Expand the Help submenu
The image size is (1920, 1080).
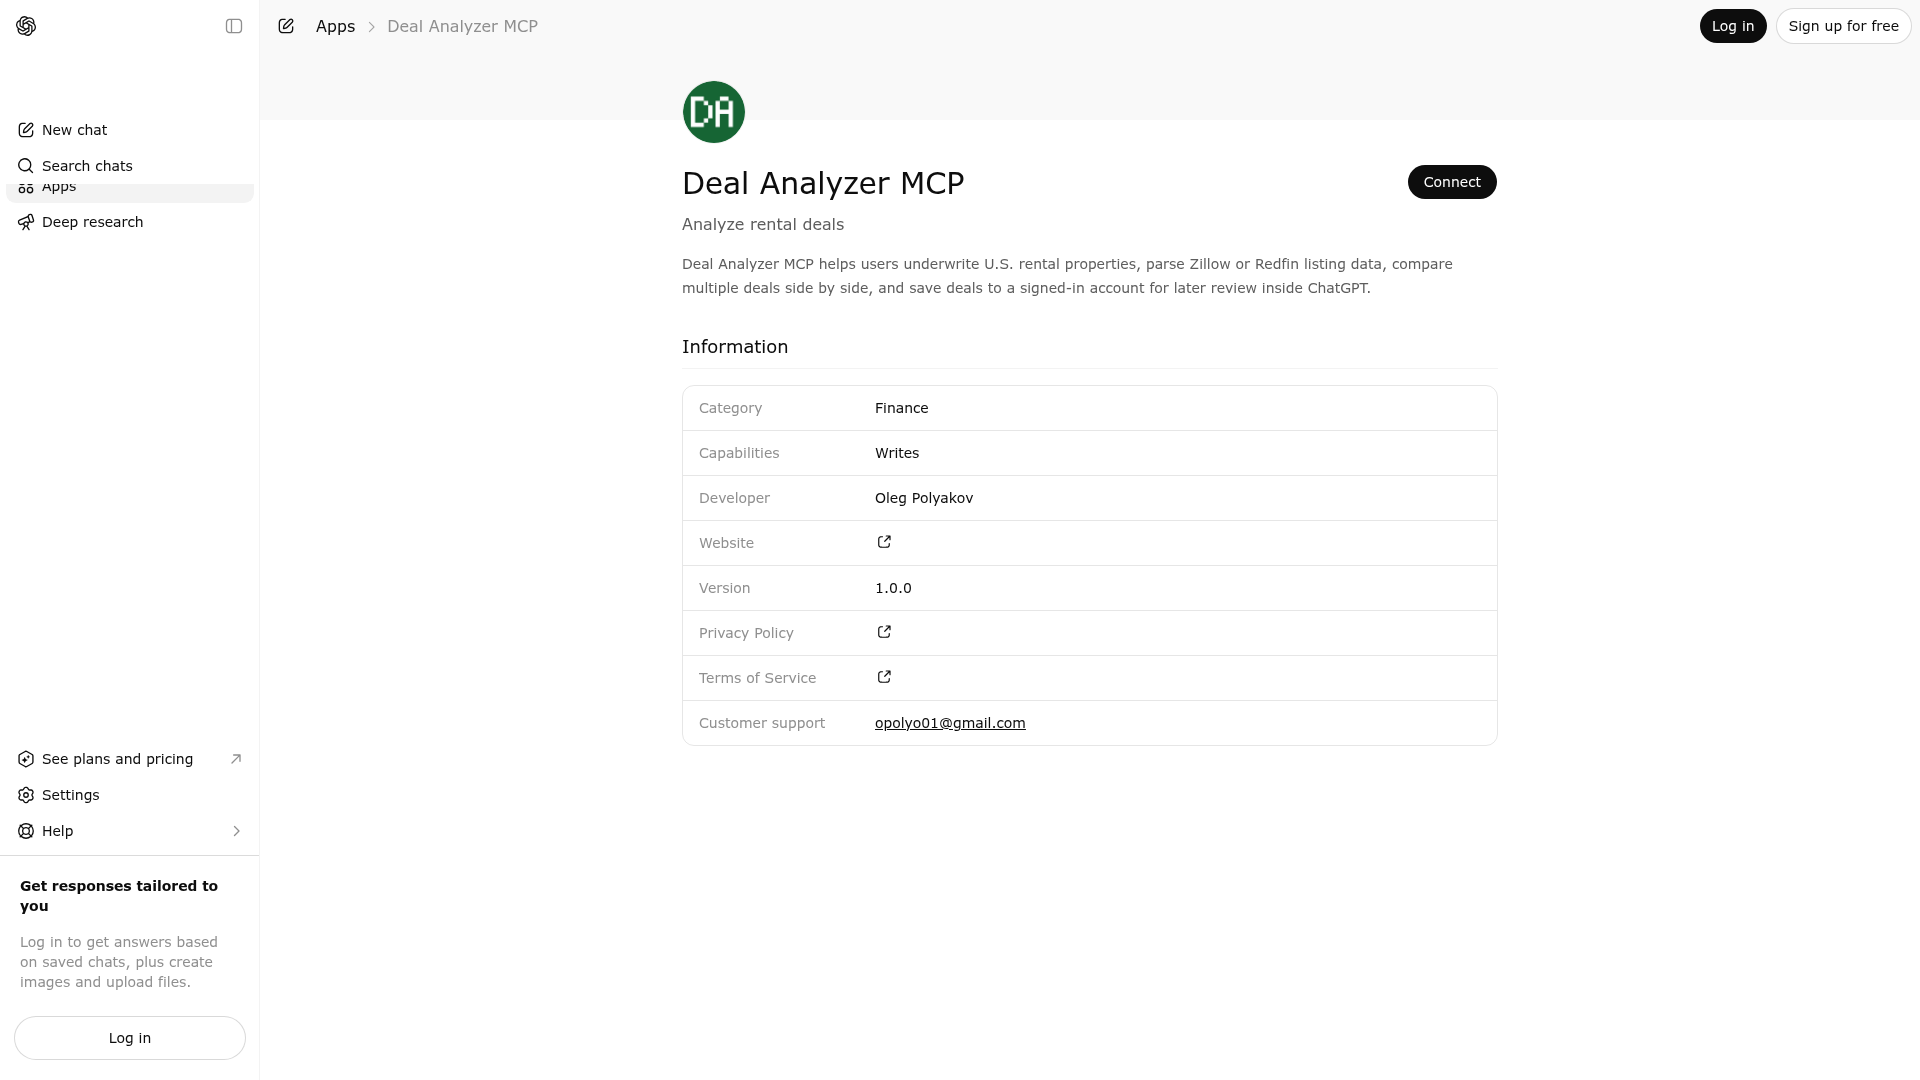(x=130, y=831)
